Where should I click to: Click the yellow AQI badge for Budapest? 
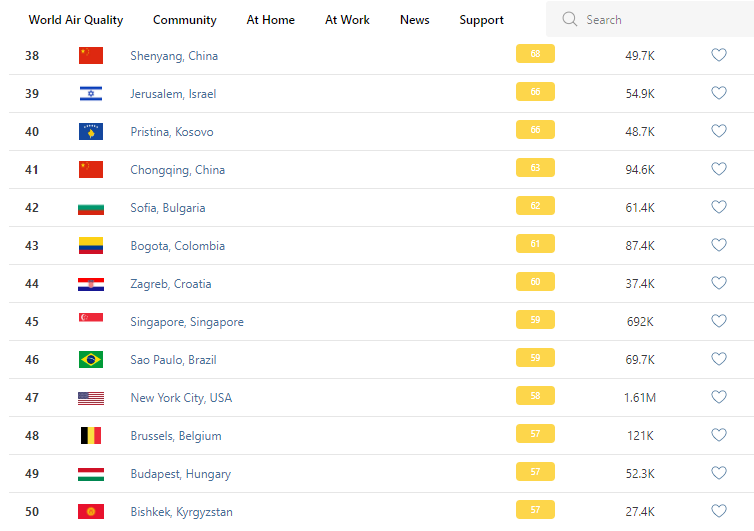pos(535,472)
